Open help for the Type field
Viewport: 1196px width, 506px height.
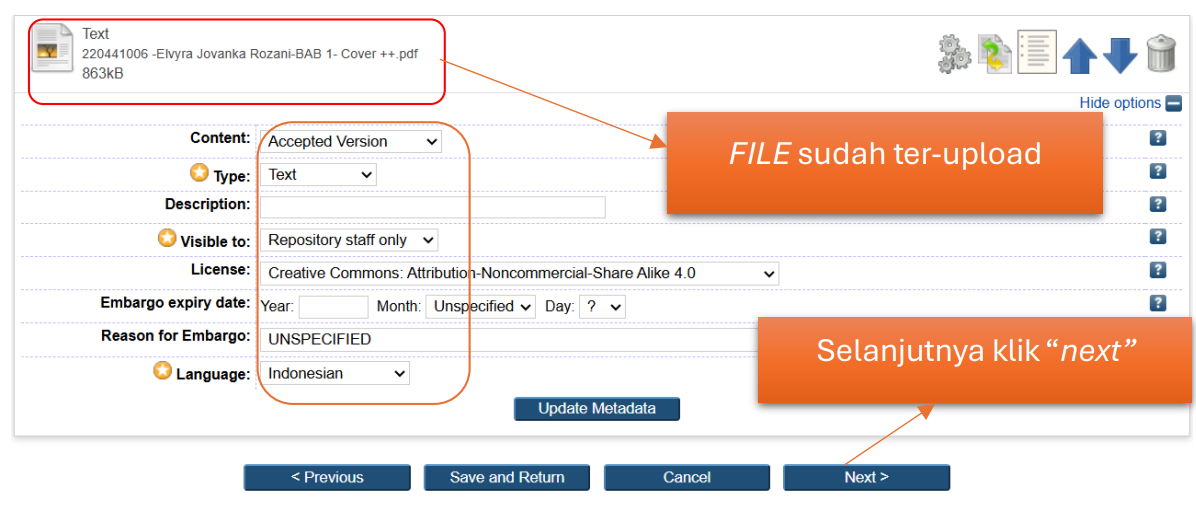click(x=1158, y=171)
